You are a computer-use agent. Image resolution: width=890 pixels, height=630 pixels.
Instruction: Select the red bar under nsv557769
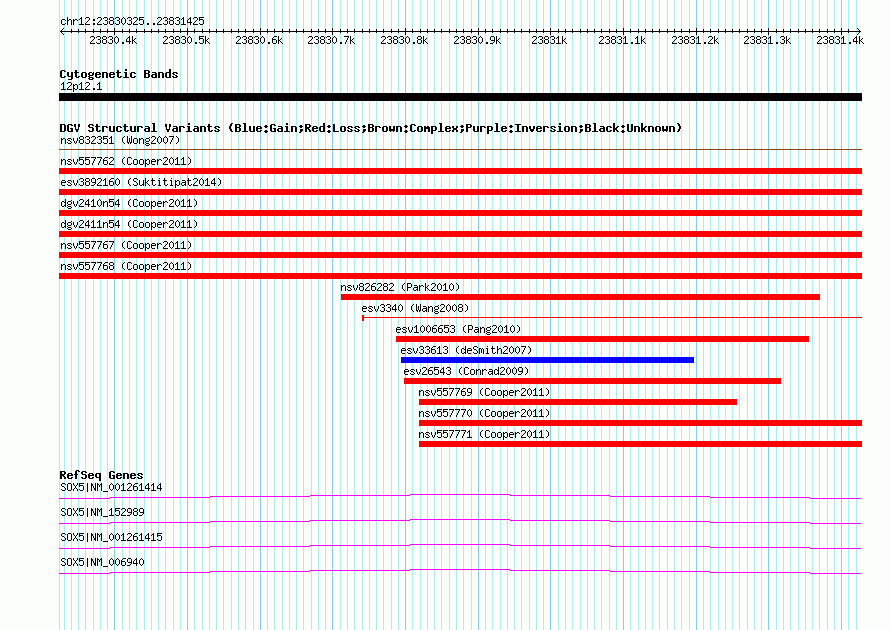(x=578, y=402)
